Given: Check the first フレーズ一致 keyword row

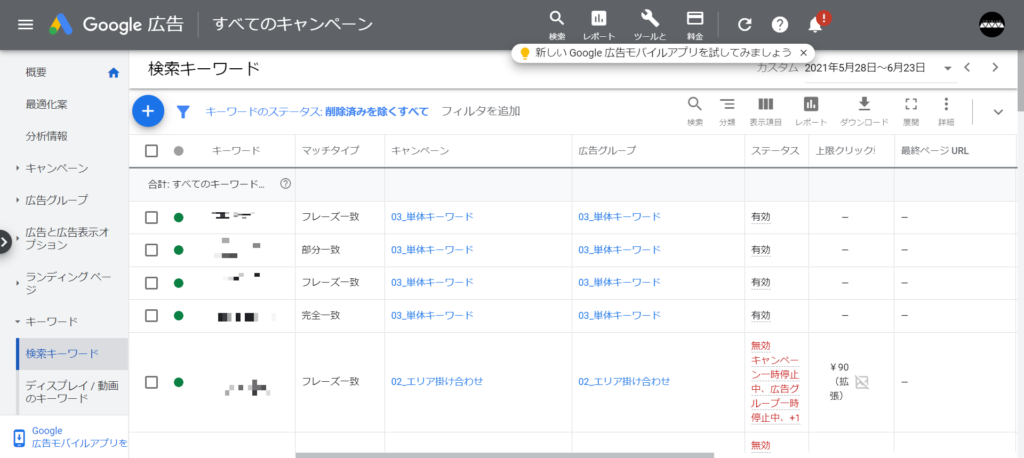Looking at the screenshot, I should point(152,218).
